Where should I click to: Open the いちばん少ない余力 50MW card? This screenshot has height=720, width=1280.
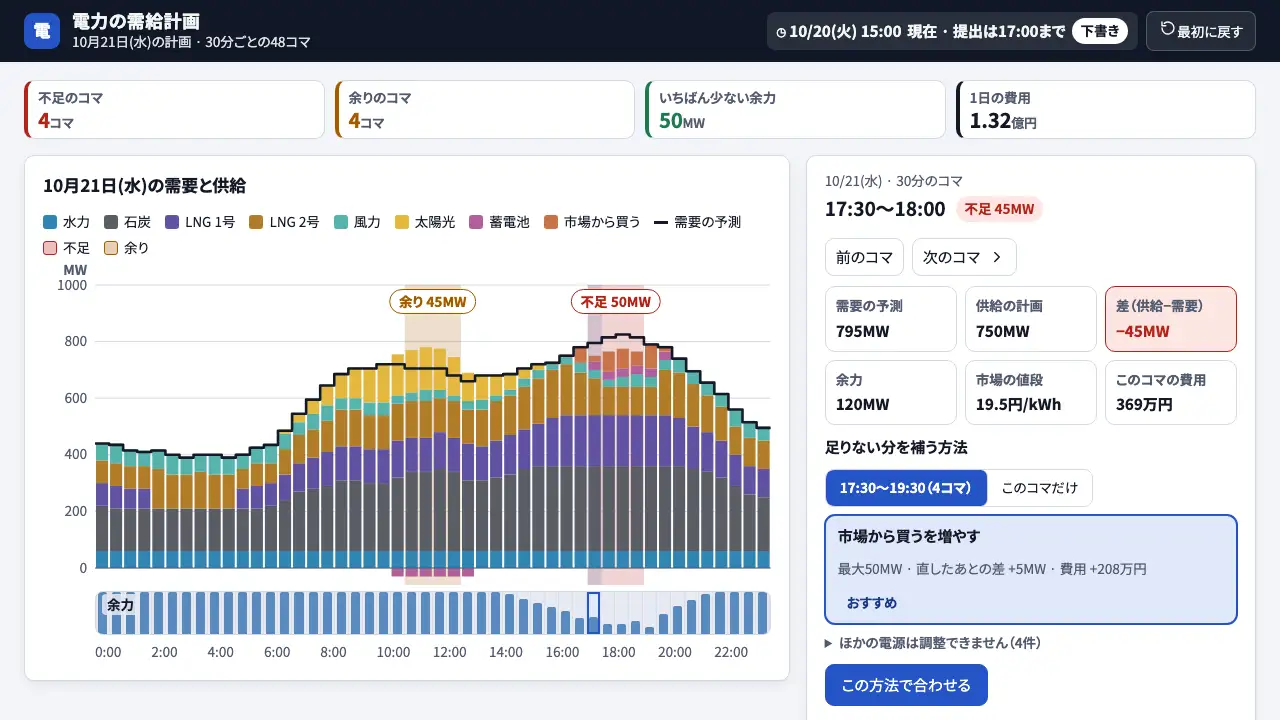(x=795, y=110)
